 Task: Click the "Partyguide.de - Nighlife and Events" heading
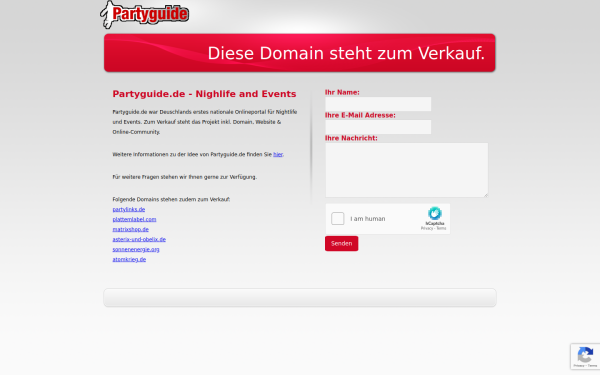point(204,94)
